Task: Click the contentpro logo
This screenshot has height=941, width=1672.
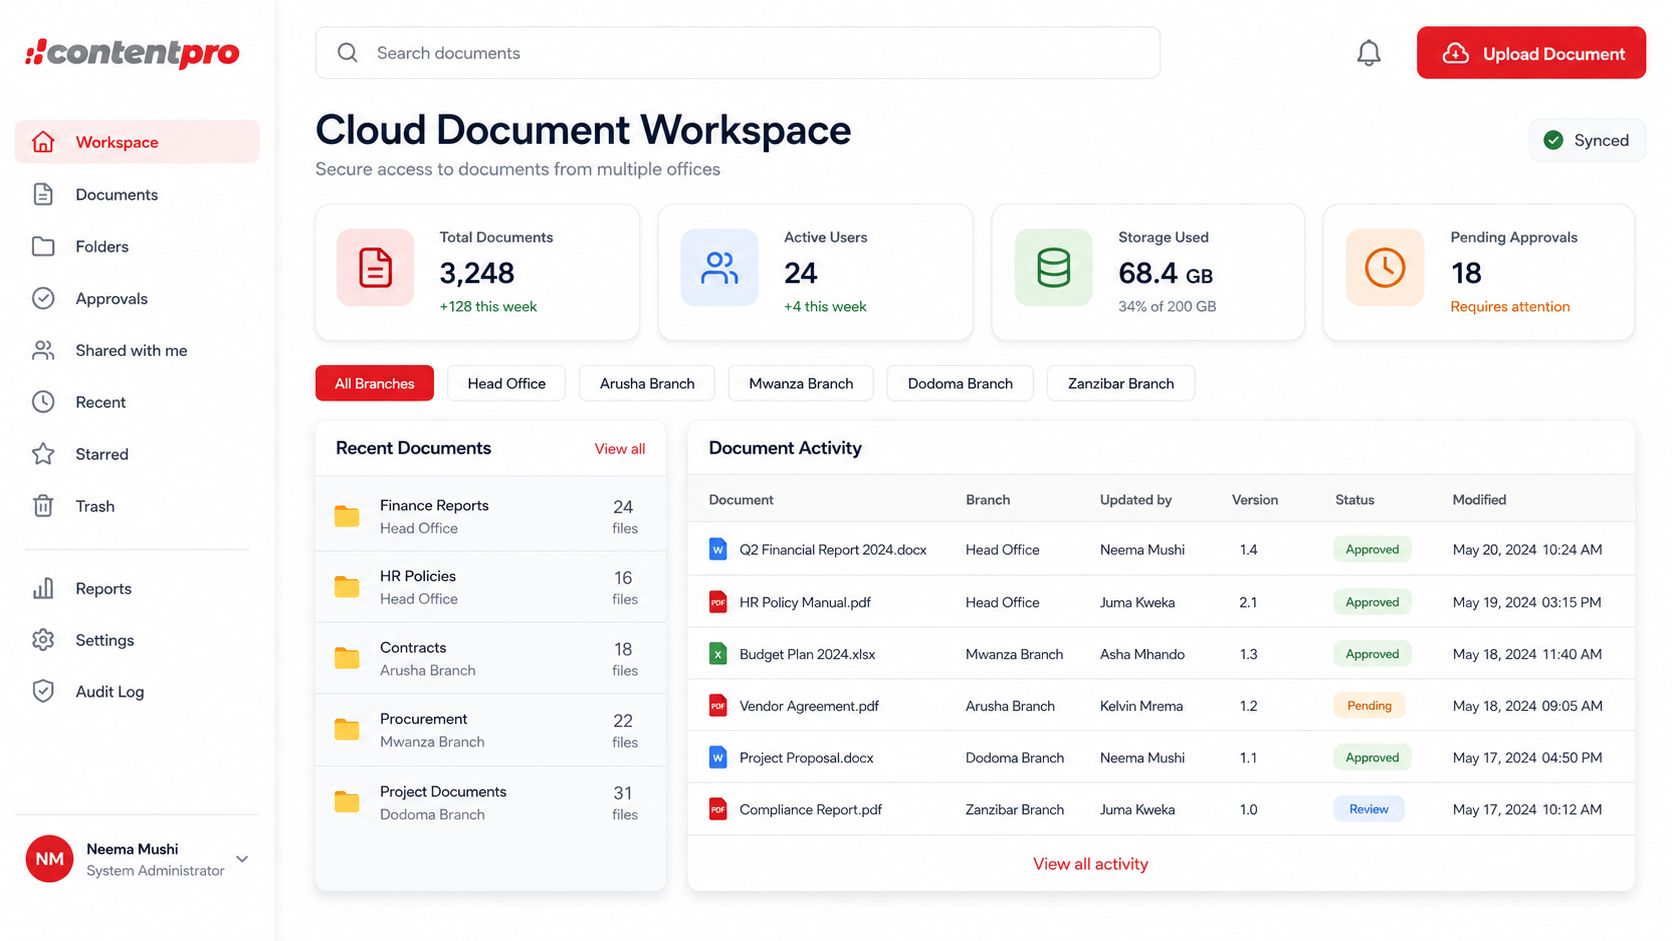Action: point(133,52)
